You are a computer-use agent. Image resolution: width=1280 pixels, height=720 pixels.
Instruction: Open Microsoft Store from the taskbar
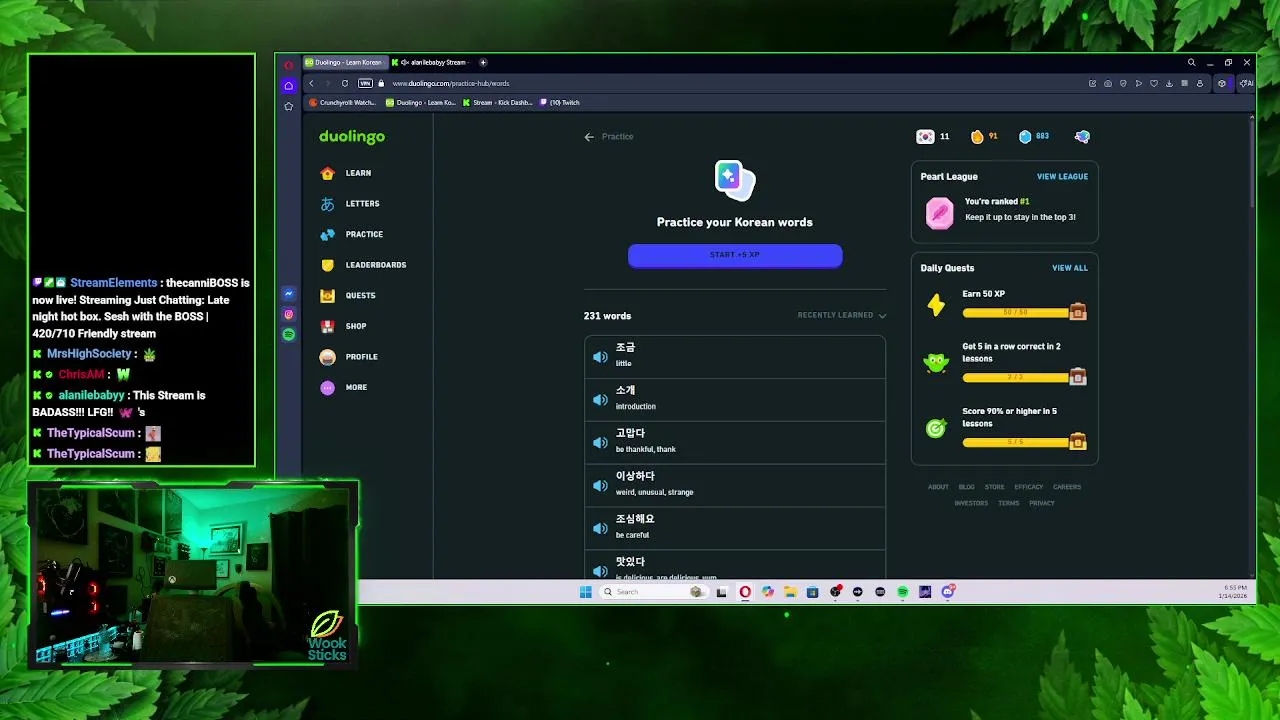pyautogui.click(x=812, y=592)
